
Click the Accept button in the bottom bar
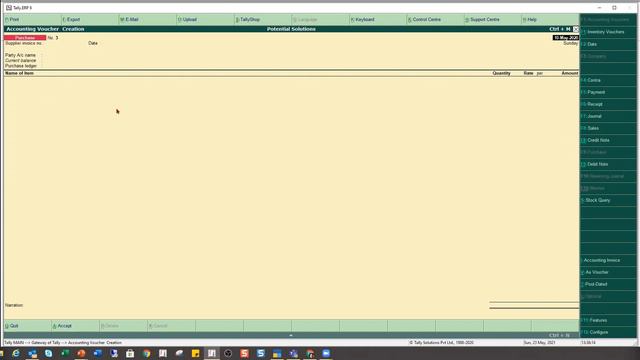click(x=62, y=326)
